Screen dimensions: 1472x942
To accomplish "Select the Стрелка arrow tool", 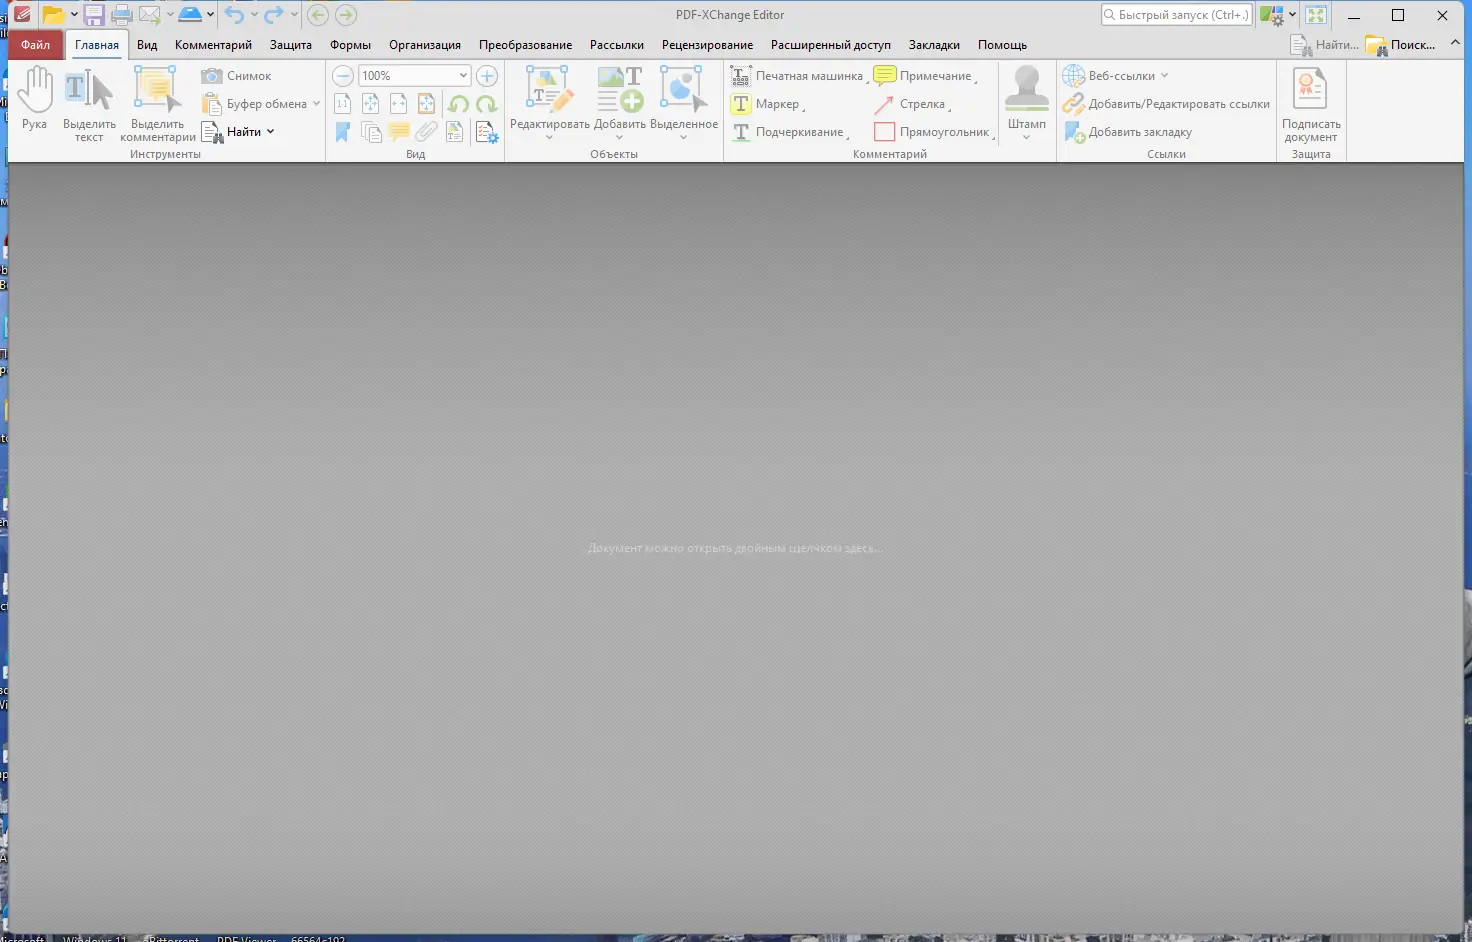I will (911, 104).
